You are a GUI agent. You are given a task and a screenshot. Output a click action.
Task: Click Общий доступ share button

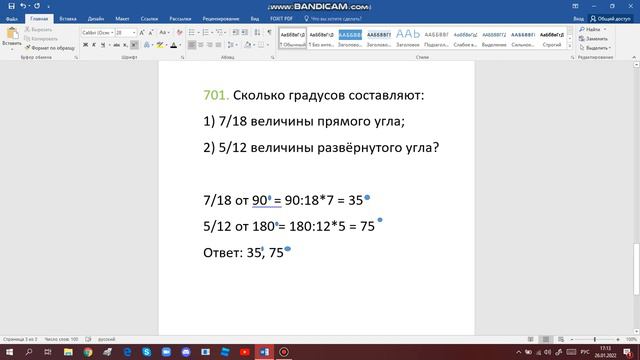(x=611, y=19)
